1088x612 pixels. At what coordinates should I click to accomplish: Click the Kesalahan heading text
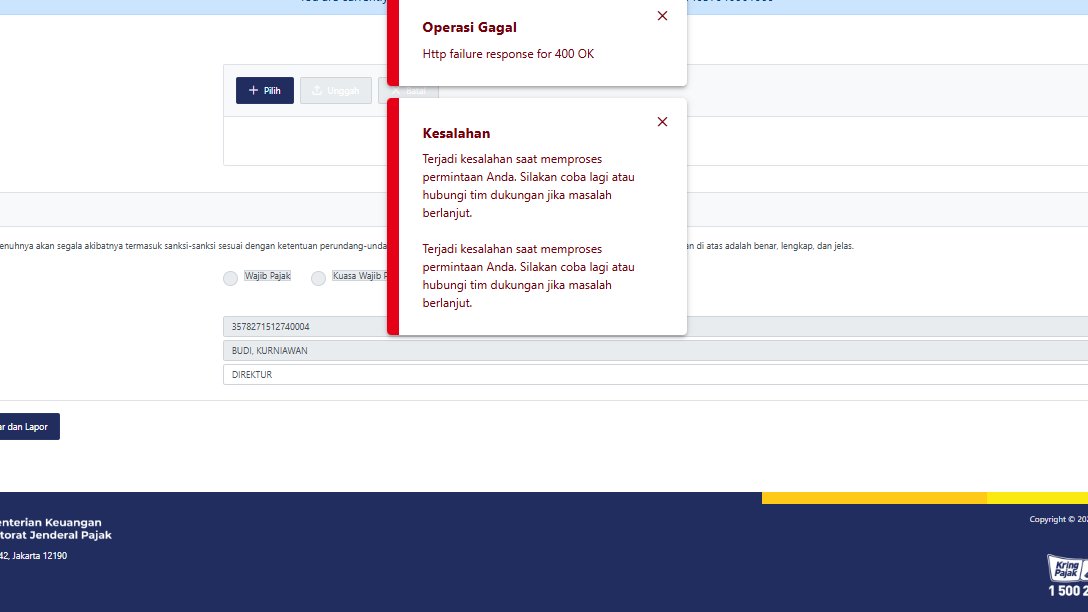[456, 133]
